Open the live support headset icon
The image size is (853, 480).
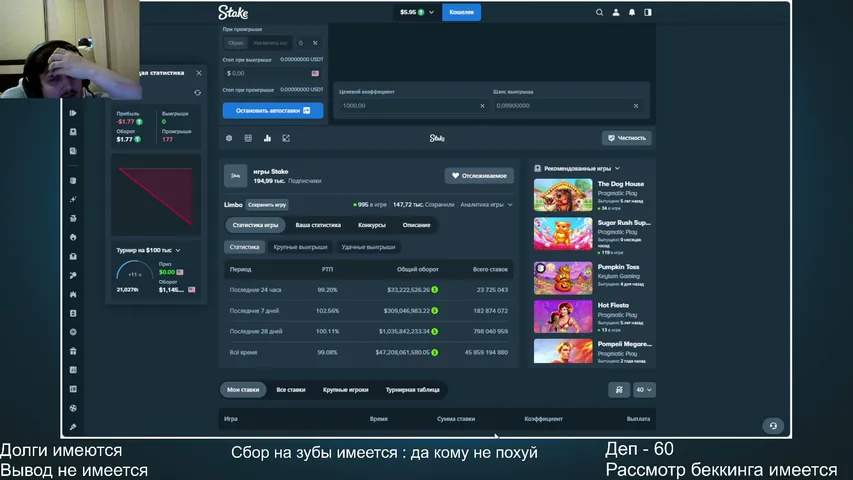773,426
